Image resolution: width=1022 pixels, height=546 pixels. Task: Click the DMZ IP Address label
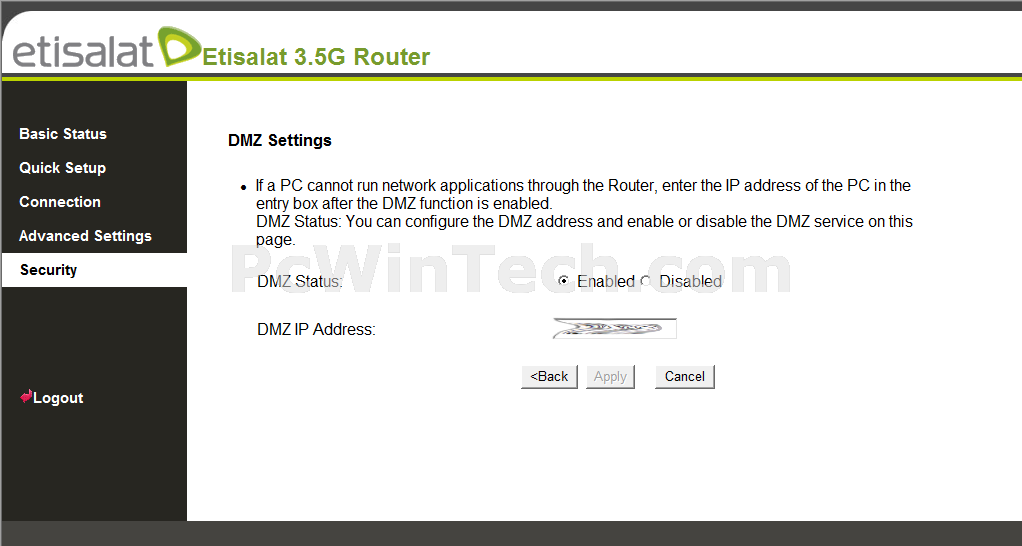pos(316,330)
